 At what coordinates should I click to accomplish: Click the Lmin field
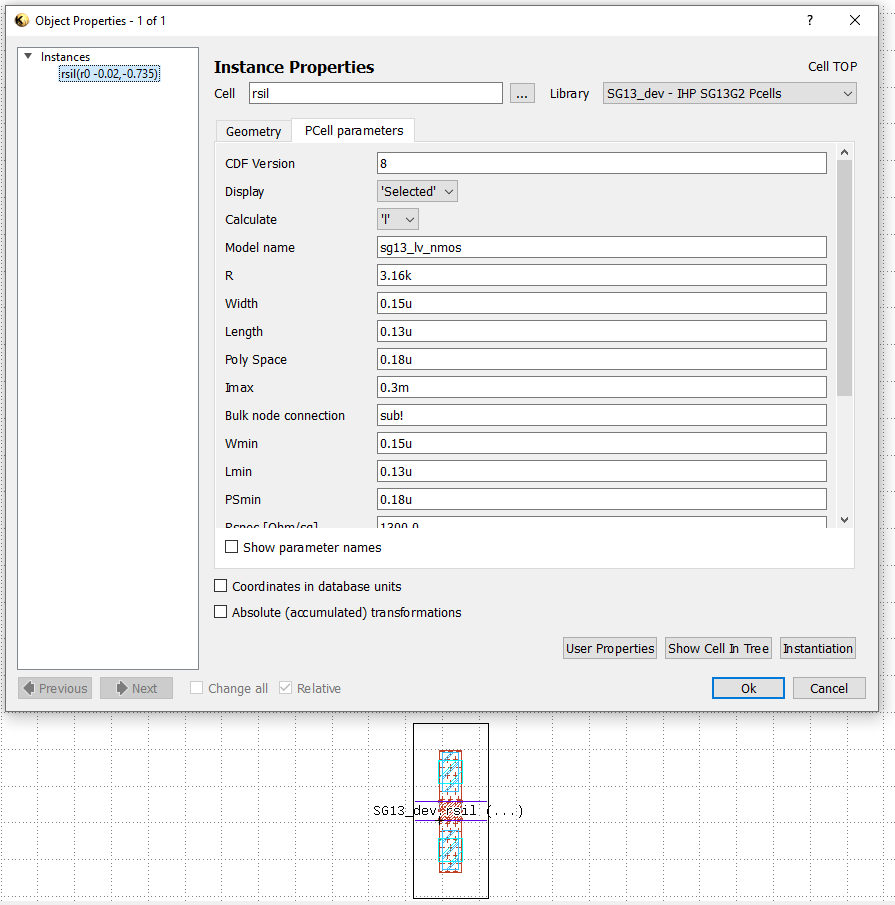(x=601, y=472)
